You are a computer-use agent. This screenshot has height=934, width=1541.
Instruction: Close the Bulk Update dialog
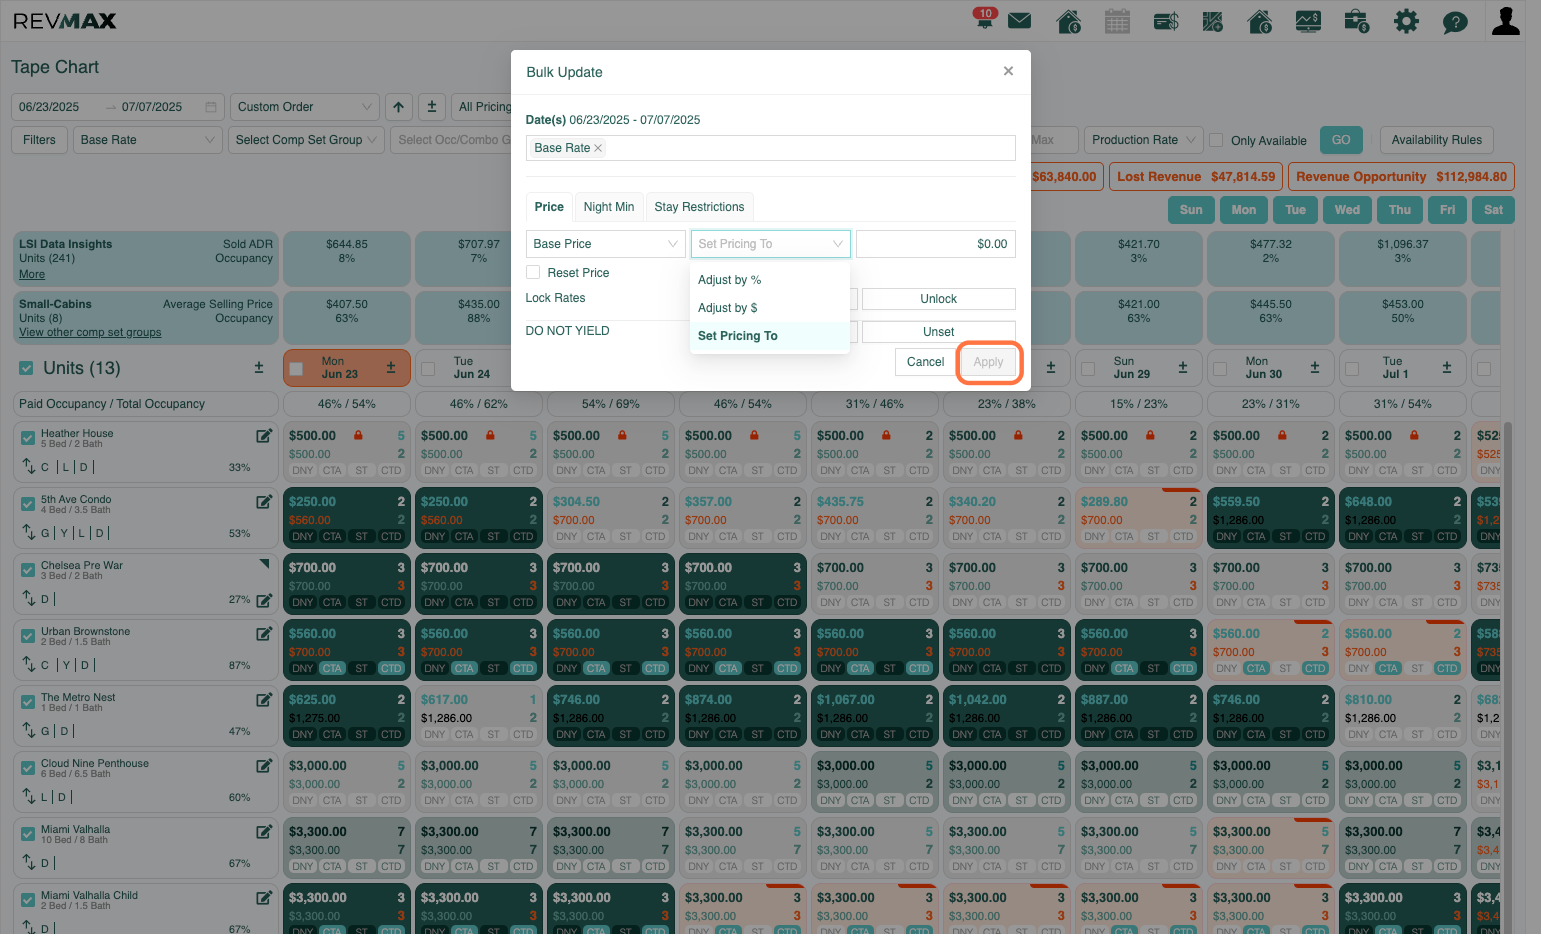[x=1008, y=71]
